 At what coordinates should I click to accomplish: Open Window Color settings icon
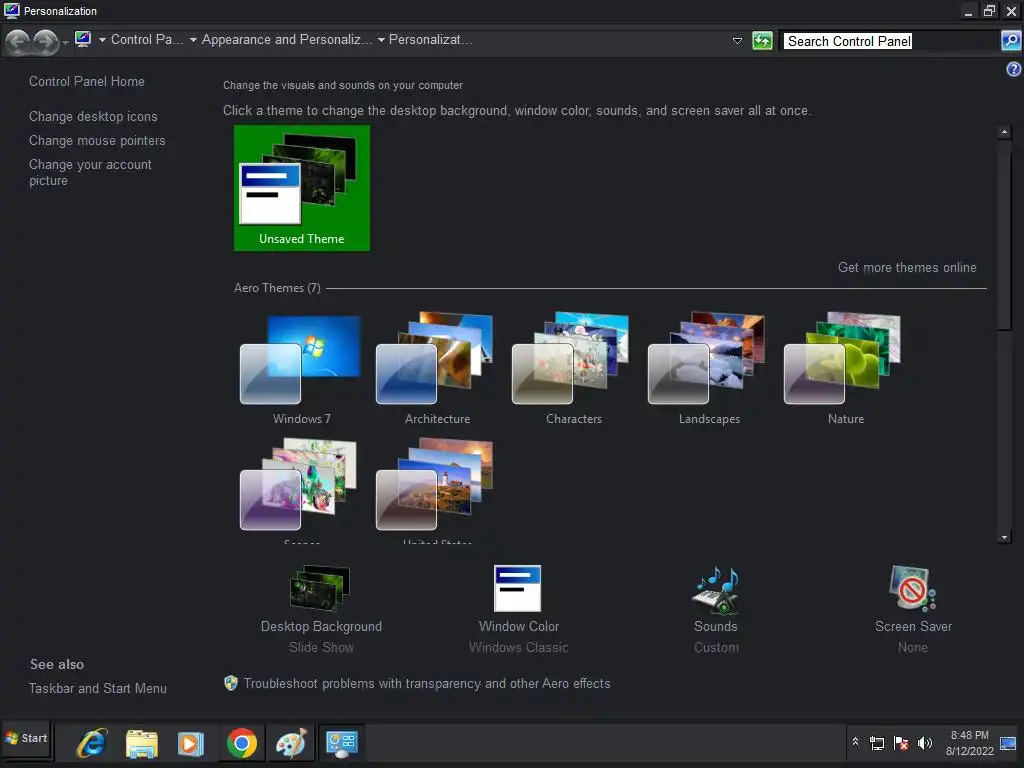coord(518,588)
